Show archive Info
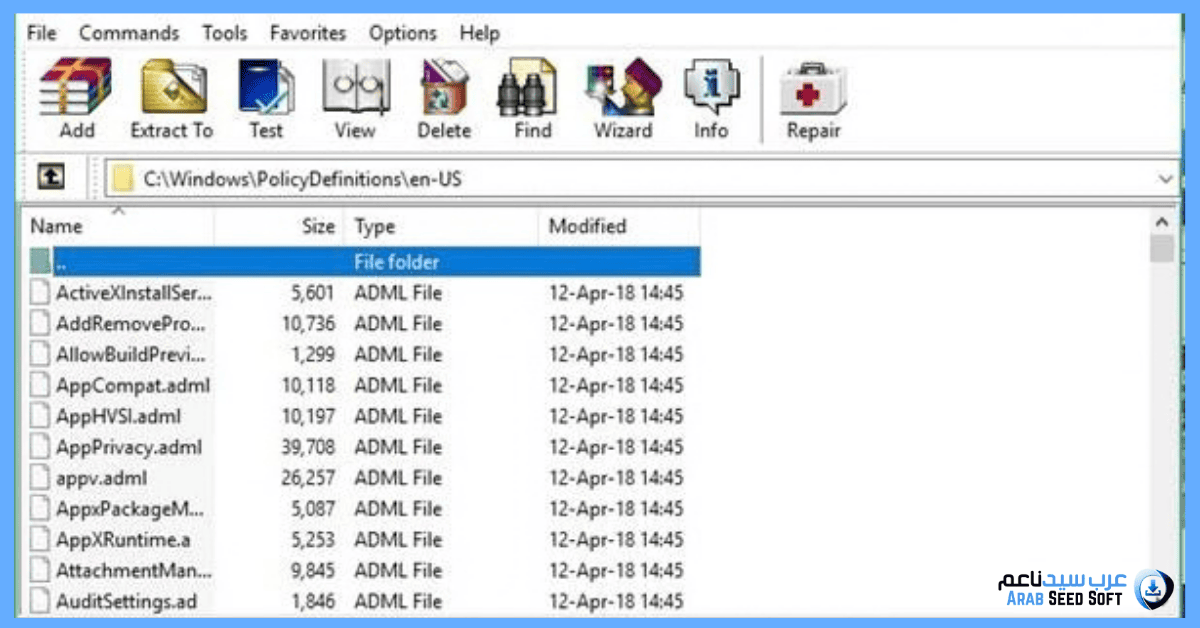The image size is (1200, 628). (x=711, y=99)
